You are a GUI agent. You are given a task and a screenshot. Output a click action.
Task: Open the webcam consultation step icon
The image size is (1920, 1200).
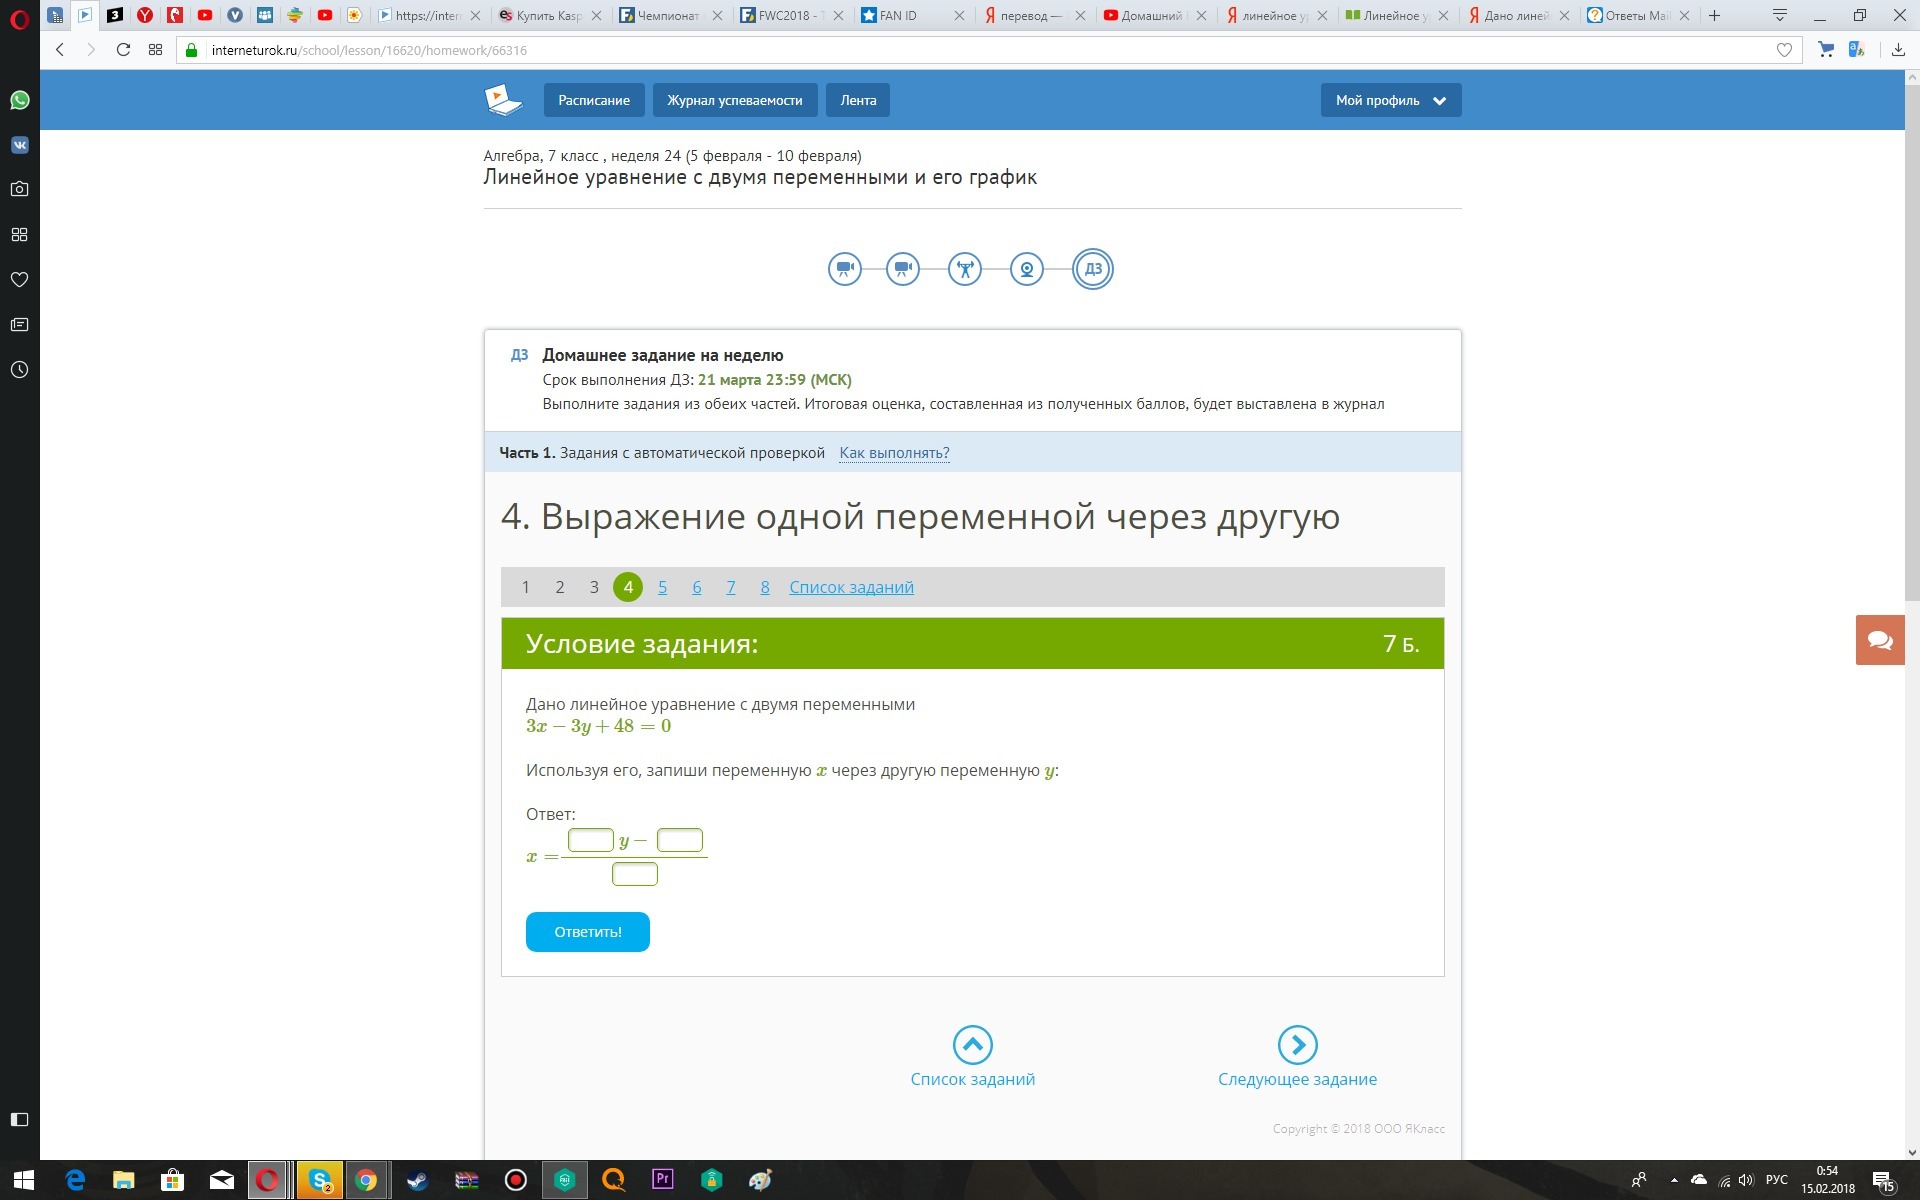[x=1027, y=269]
